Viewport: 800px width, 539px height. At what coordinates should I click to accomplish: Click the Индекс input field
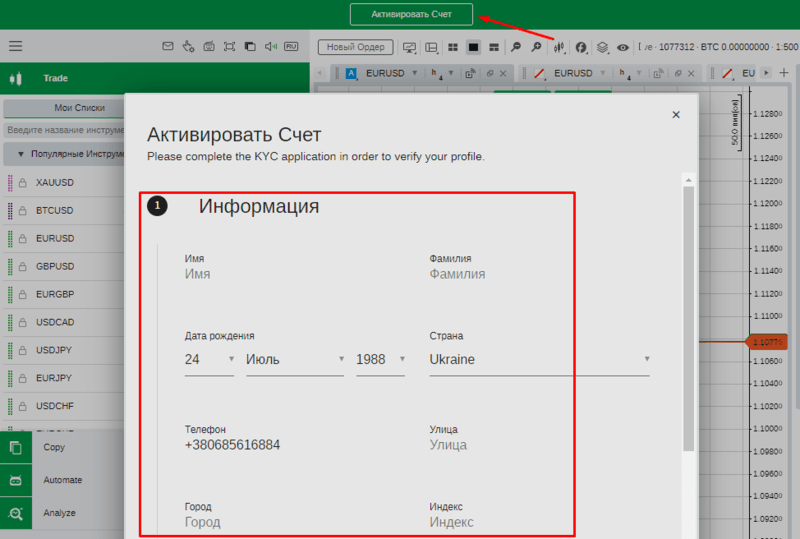(x=539, y=522)
